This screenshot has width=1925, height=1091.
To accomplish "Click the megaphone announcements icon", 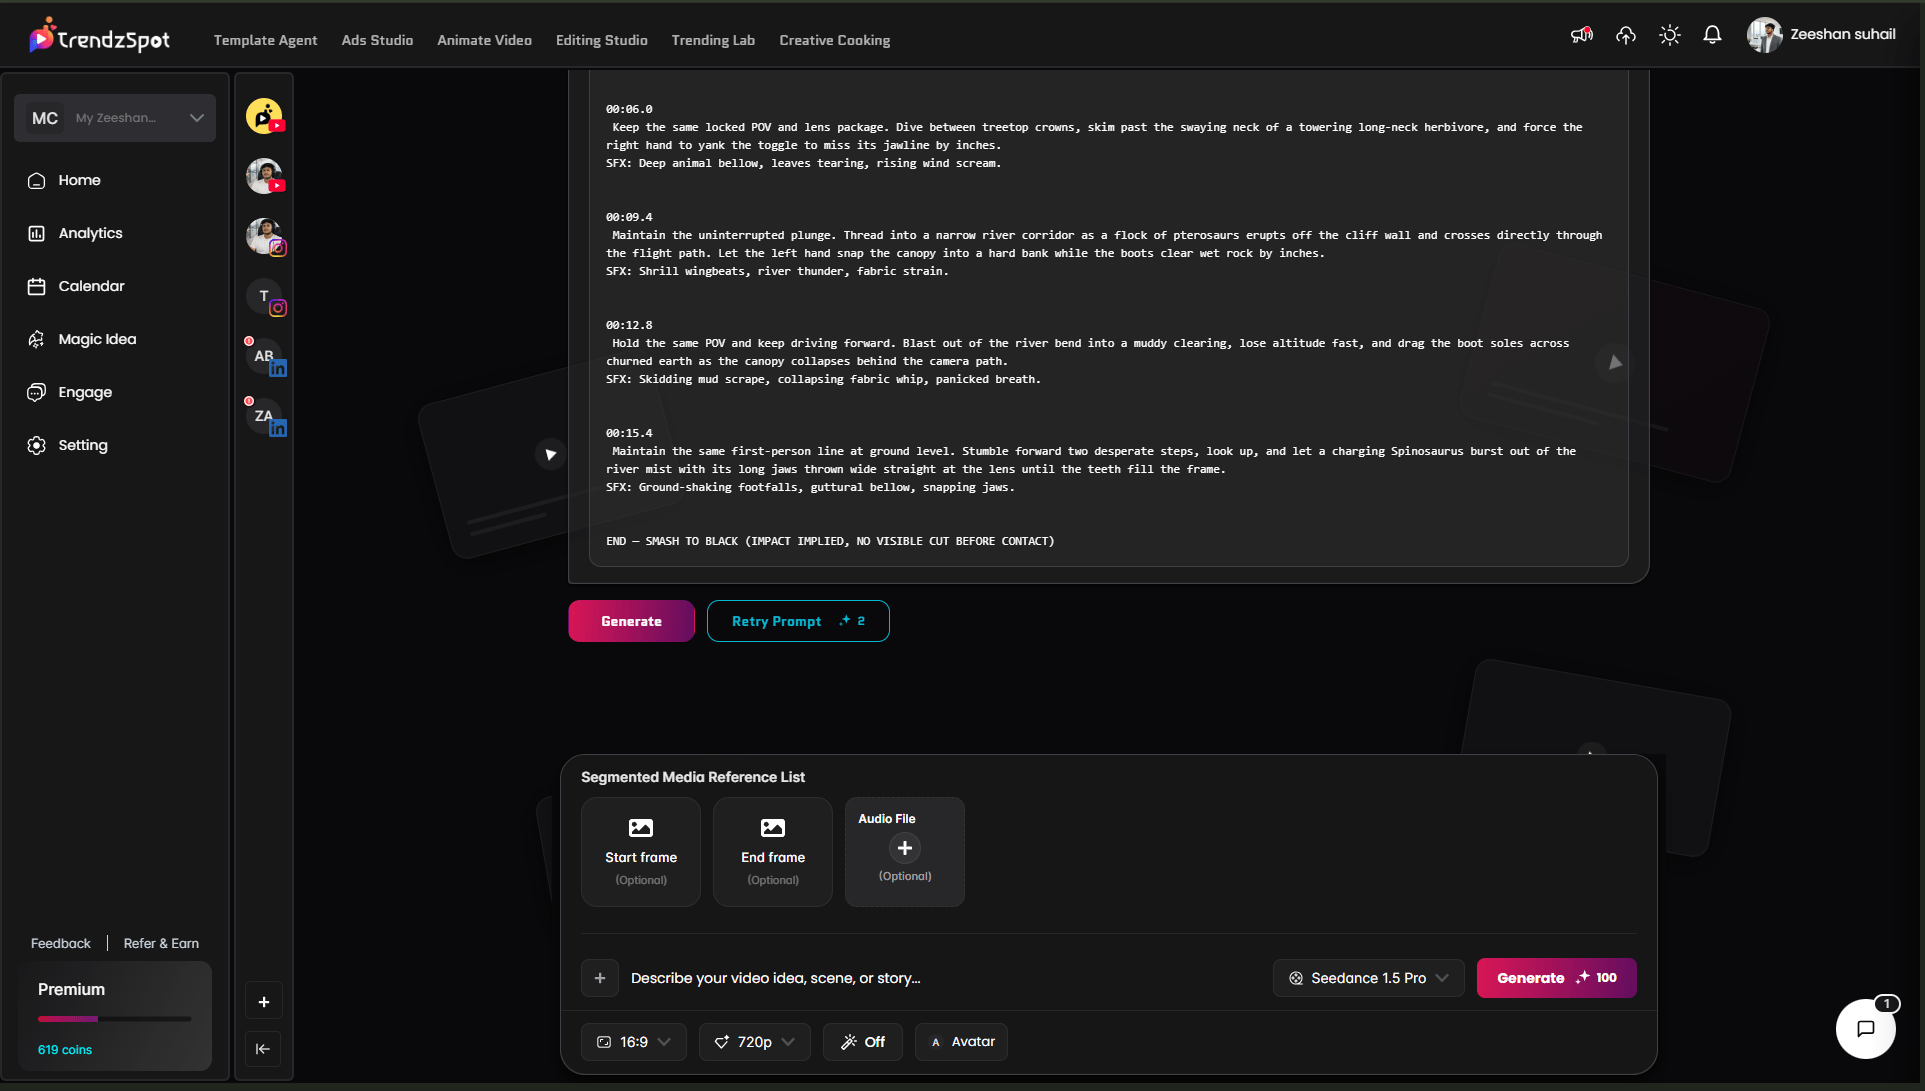I will click(1581, 35).
